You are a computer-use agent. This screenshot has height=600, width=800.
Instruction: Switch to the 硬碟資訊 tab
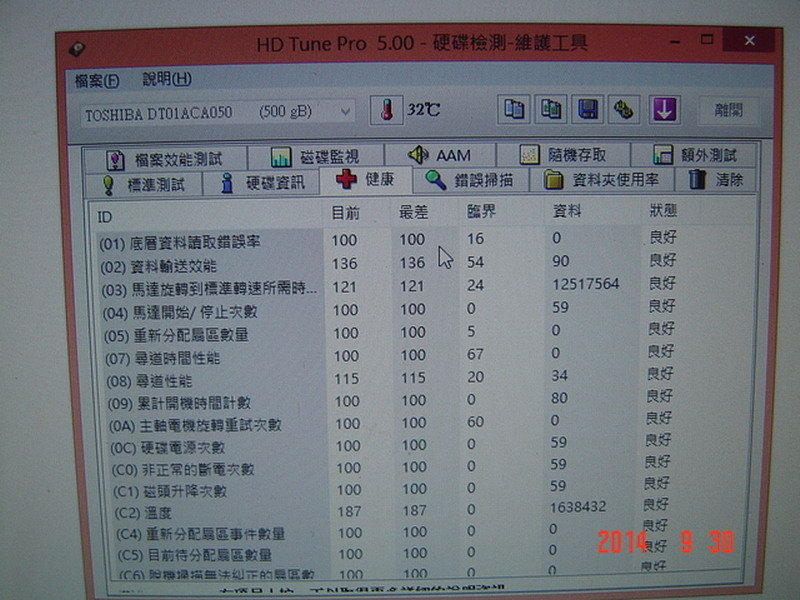coord(262,182)
